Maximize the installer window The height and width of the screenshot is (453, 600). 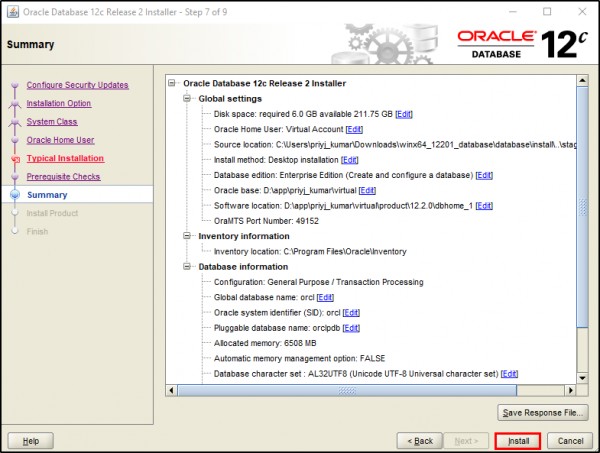pyautogui.click(x=547, y=12)
